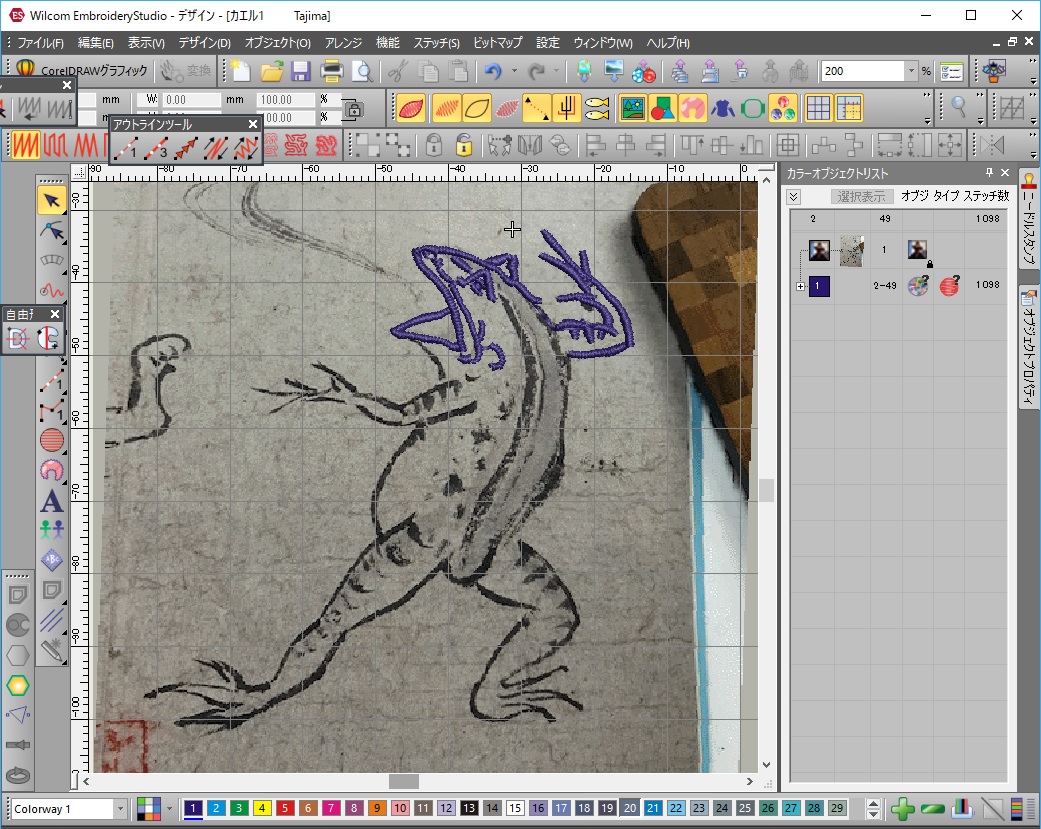This screenshot has width=1041, height=829.
Task: Step palette colors with spinner arrows
Action: pos(874,808)
